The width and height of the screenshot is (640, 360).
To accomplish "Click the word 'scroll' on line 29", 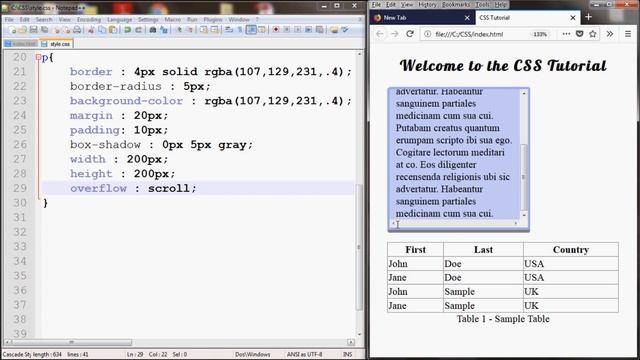I will [169, 188].
